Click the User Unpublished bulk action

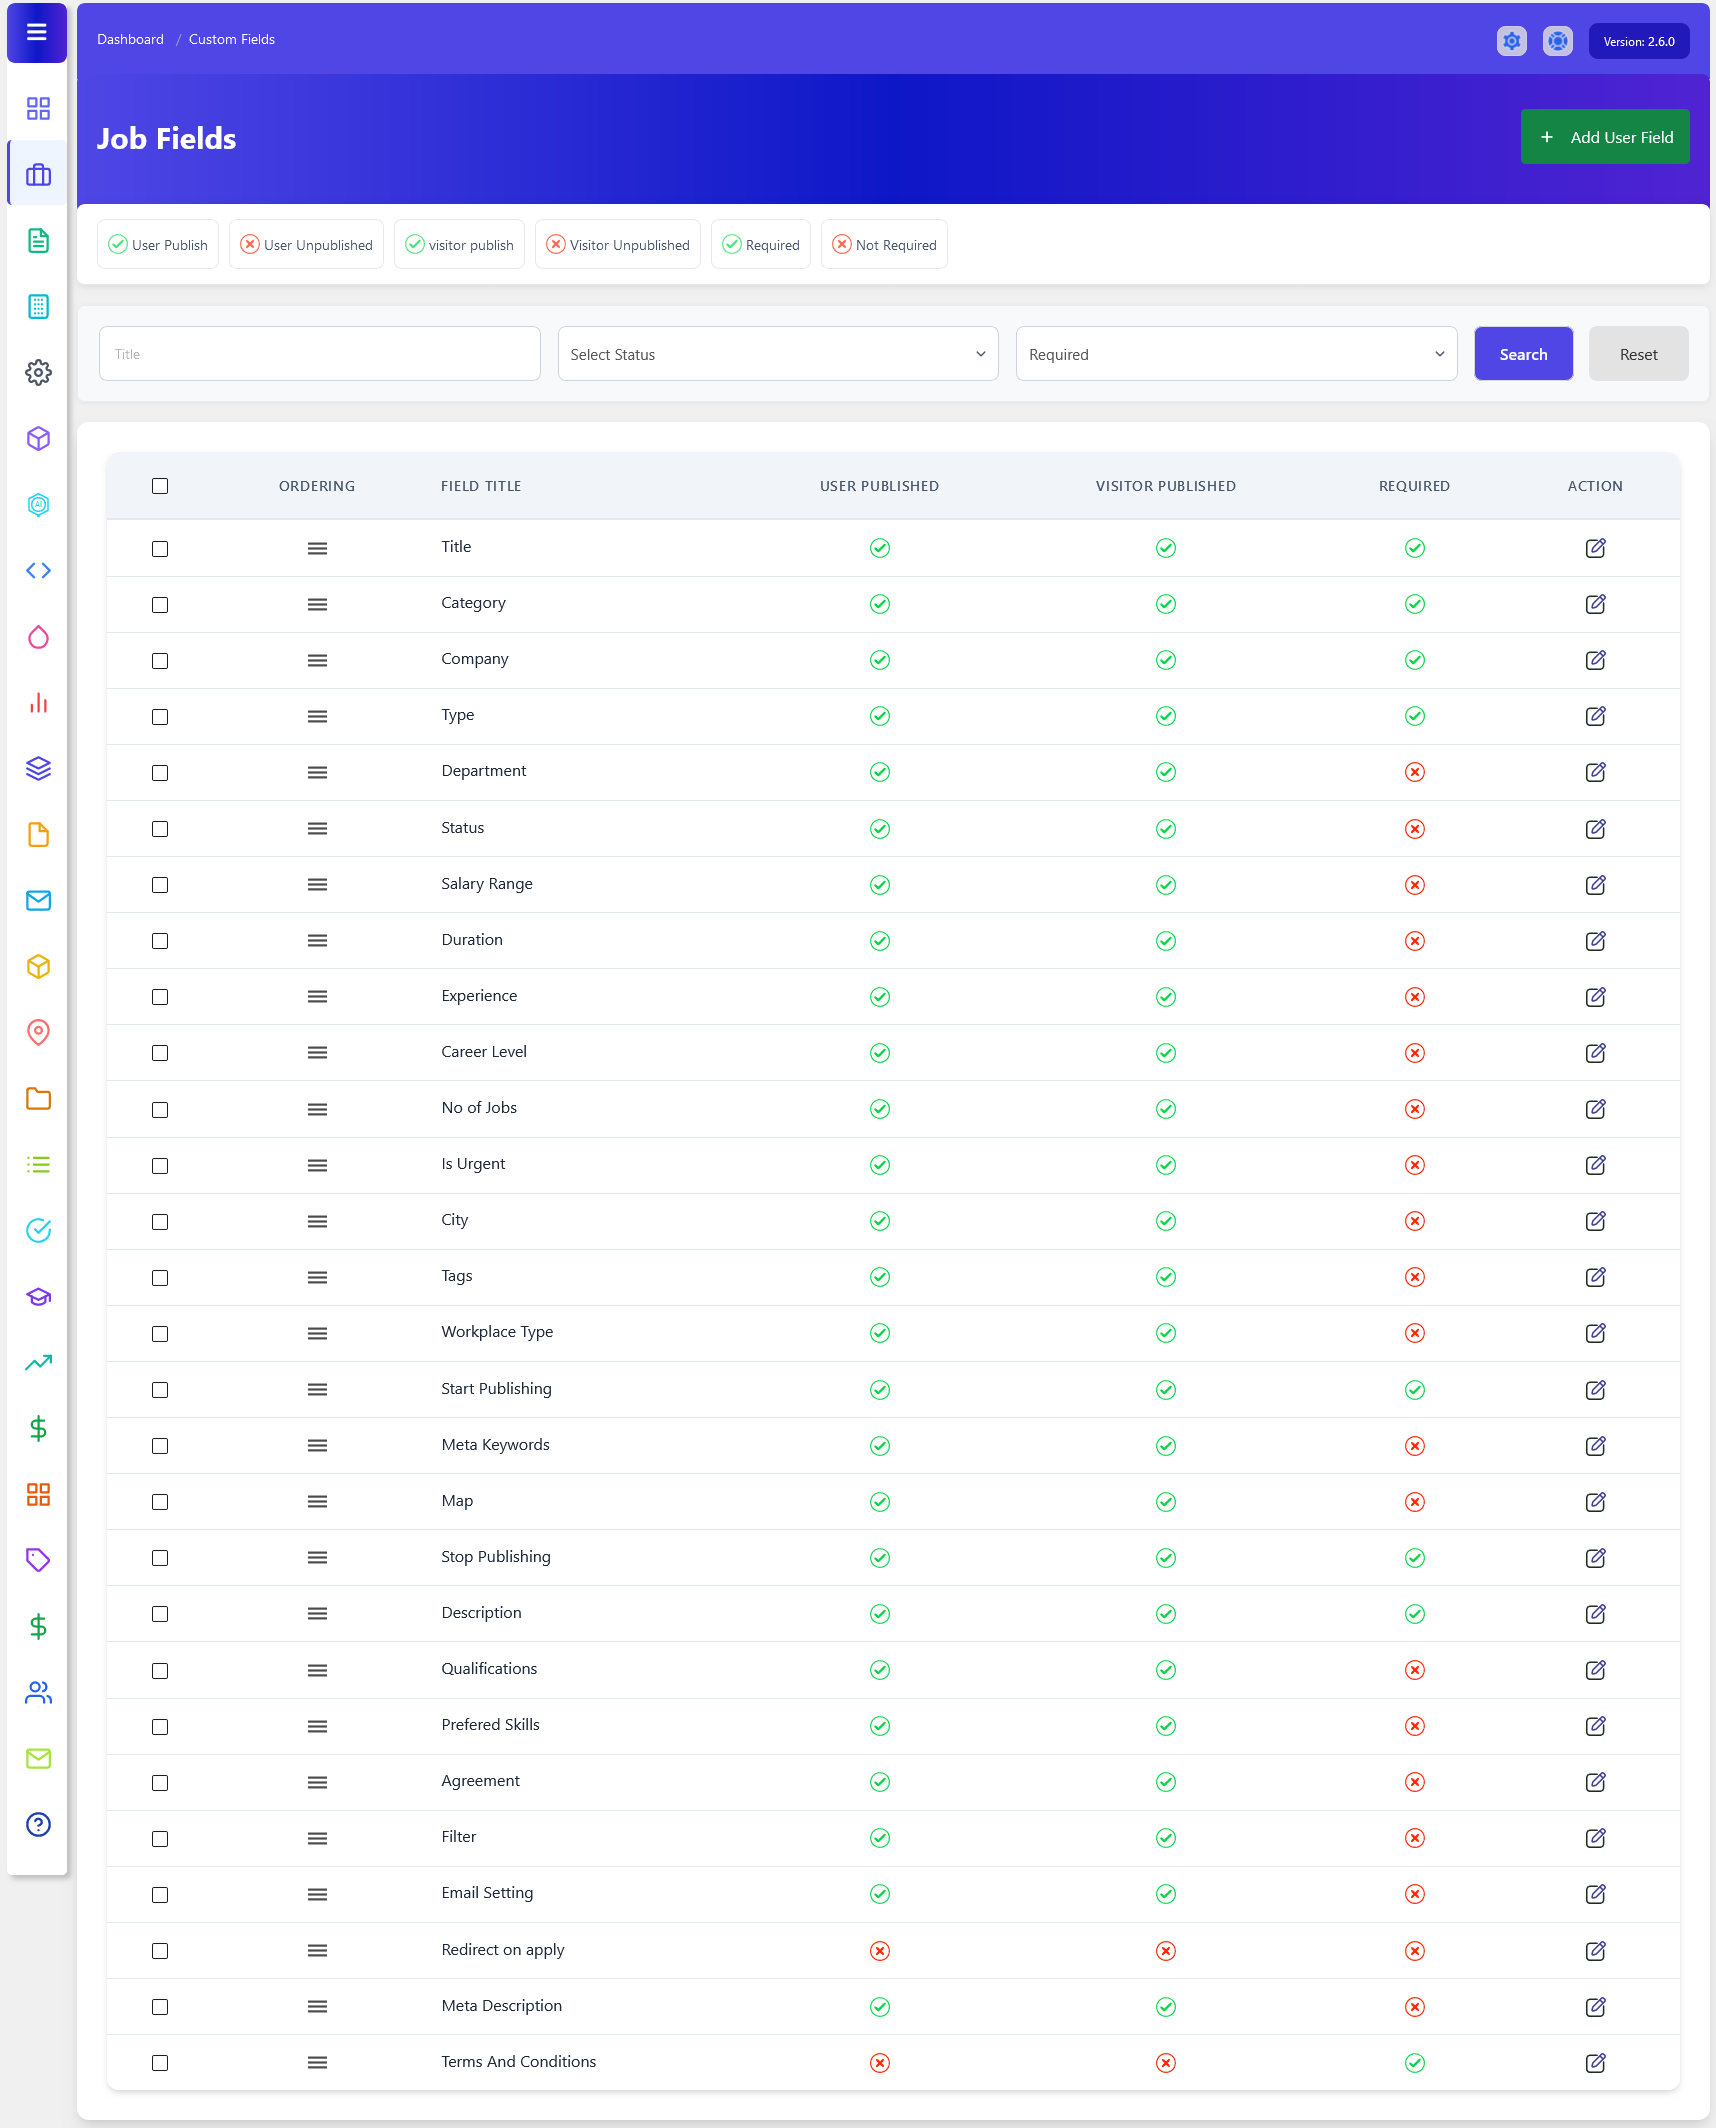[306, 245]
